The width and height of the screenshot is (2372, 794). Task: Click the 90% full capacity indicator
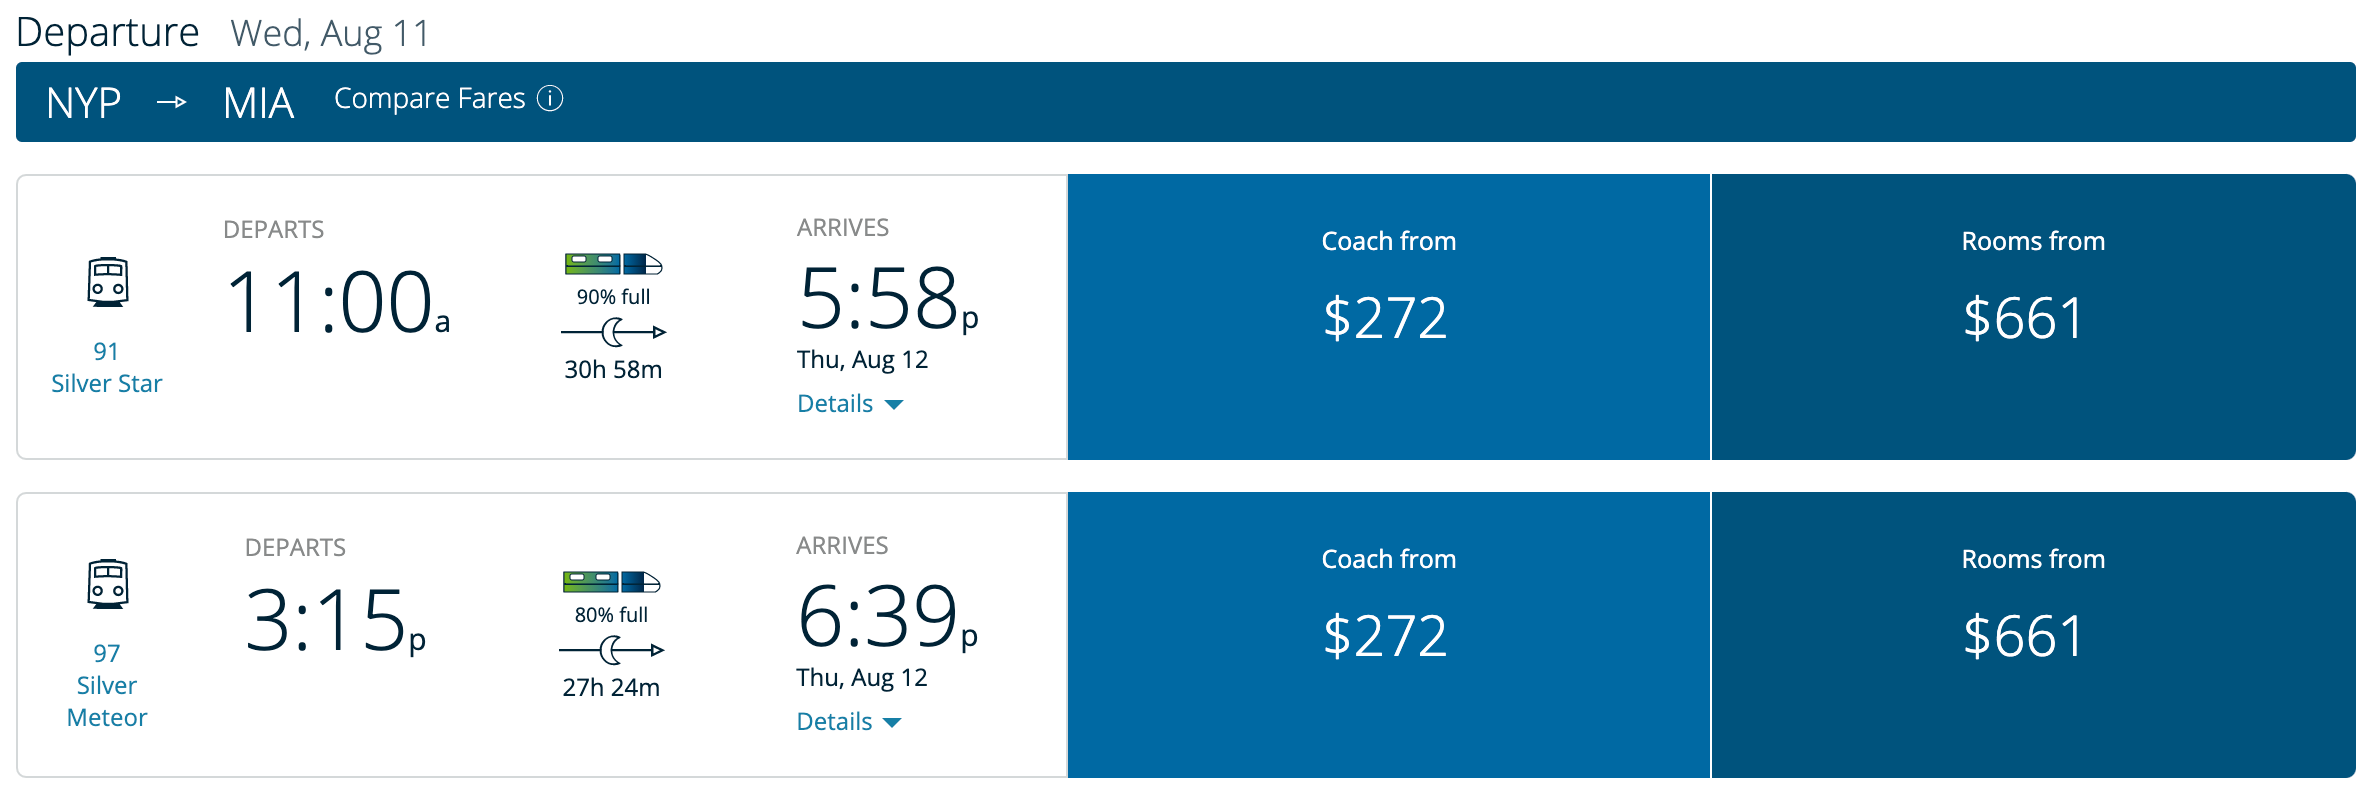(x=613, y=297)
